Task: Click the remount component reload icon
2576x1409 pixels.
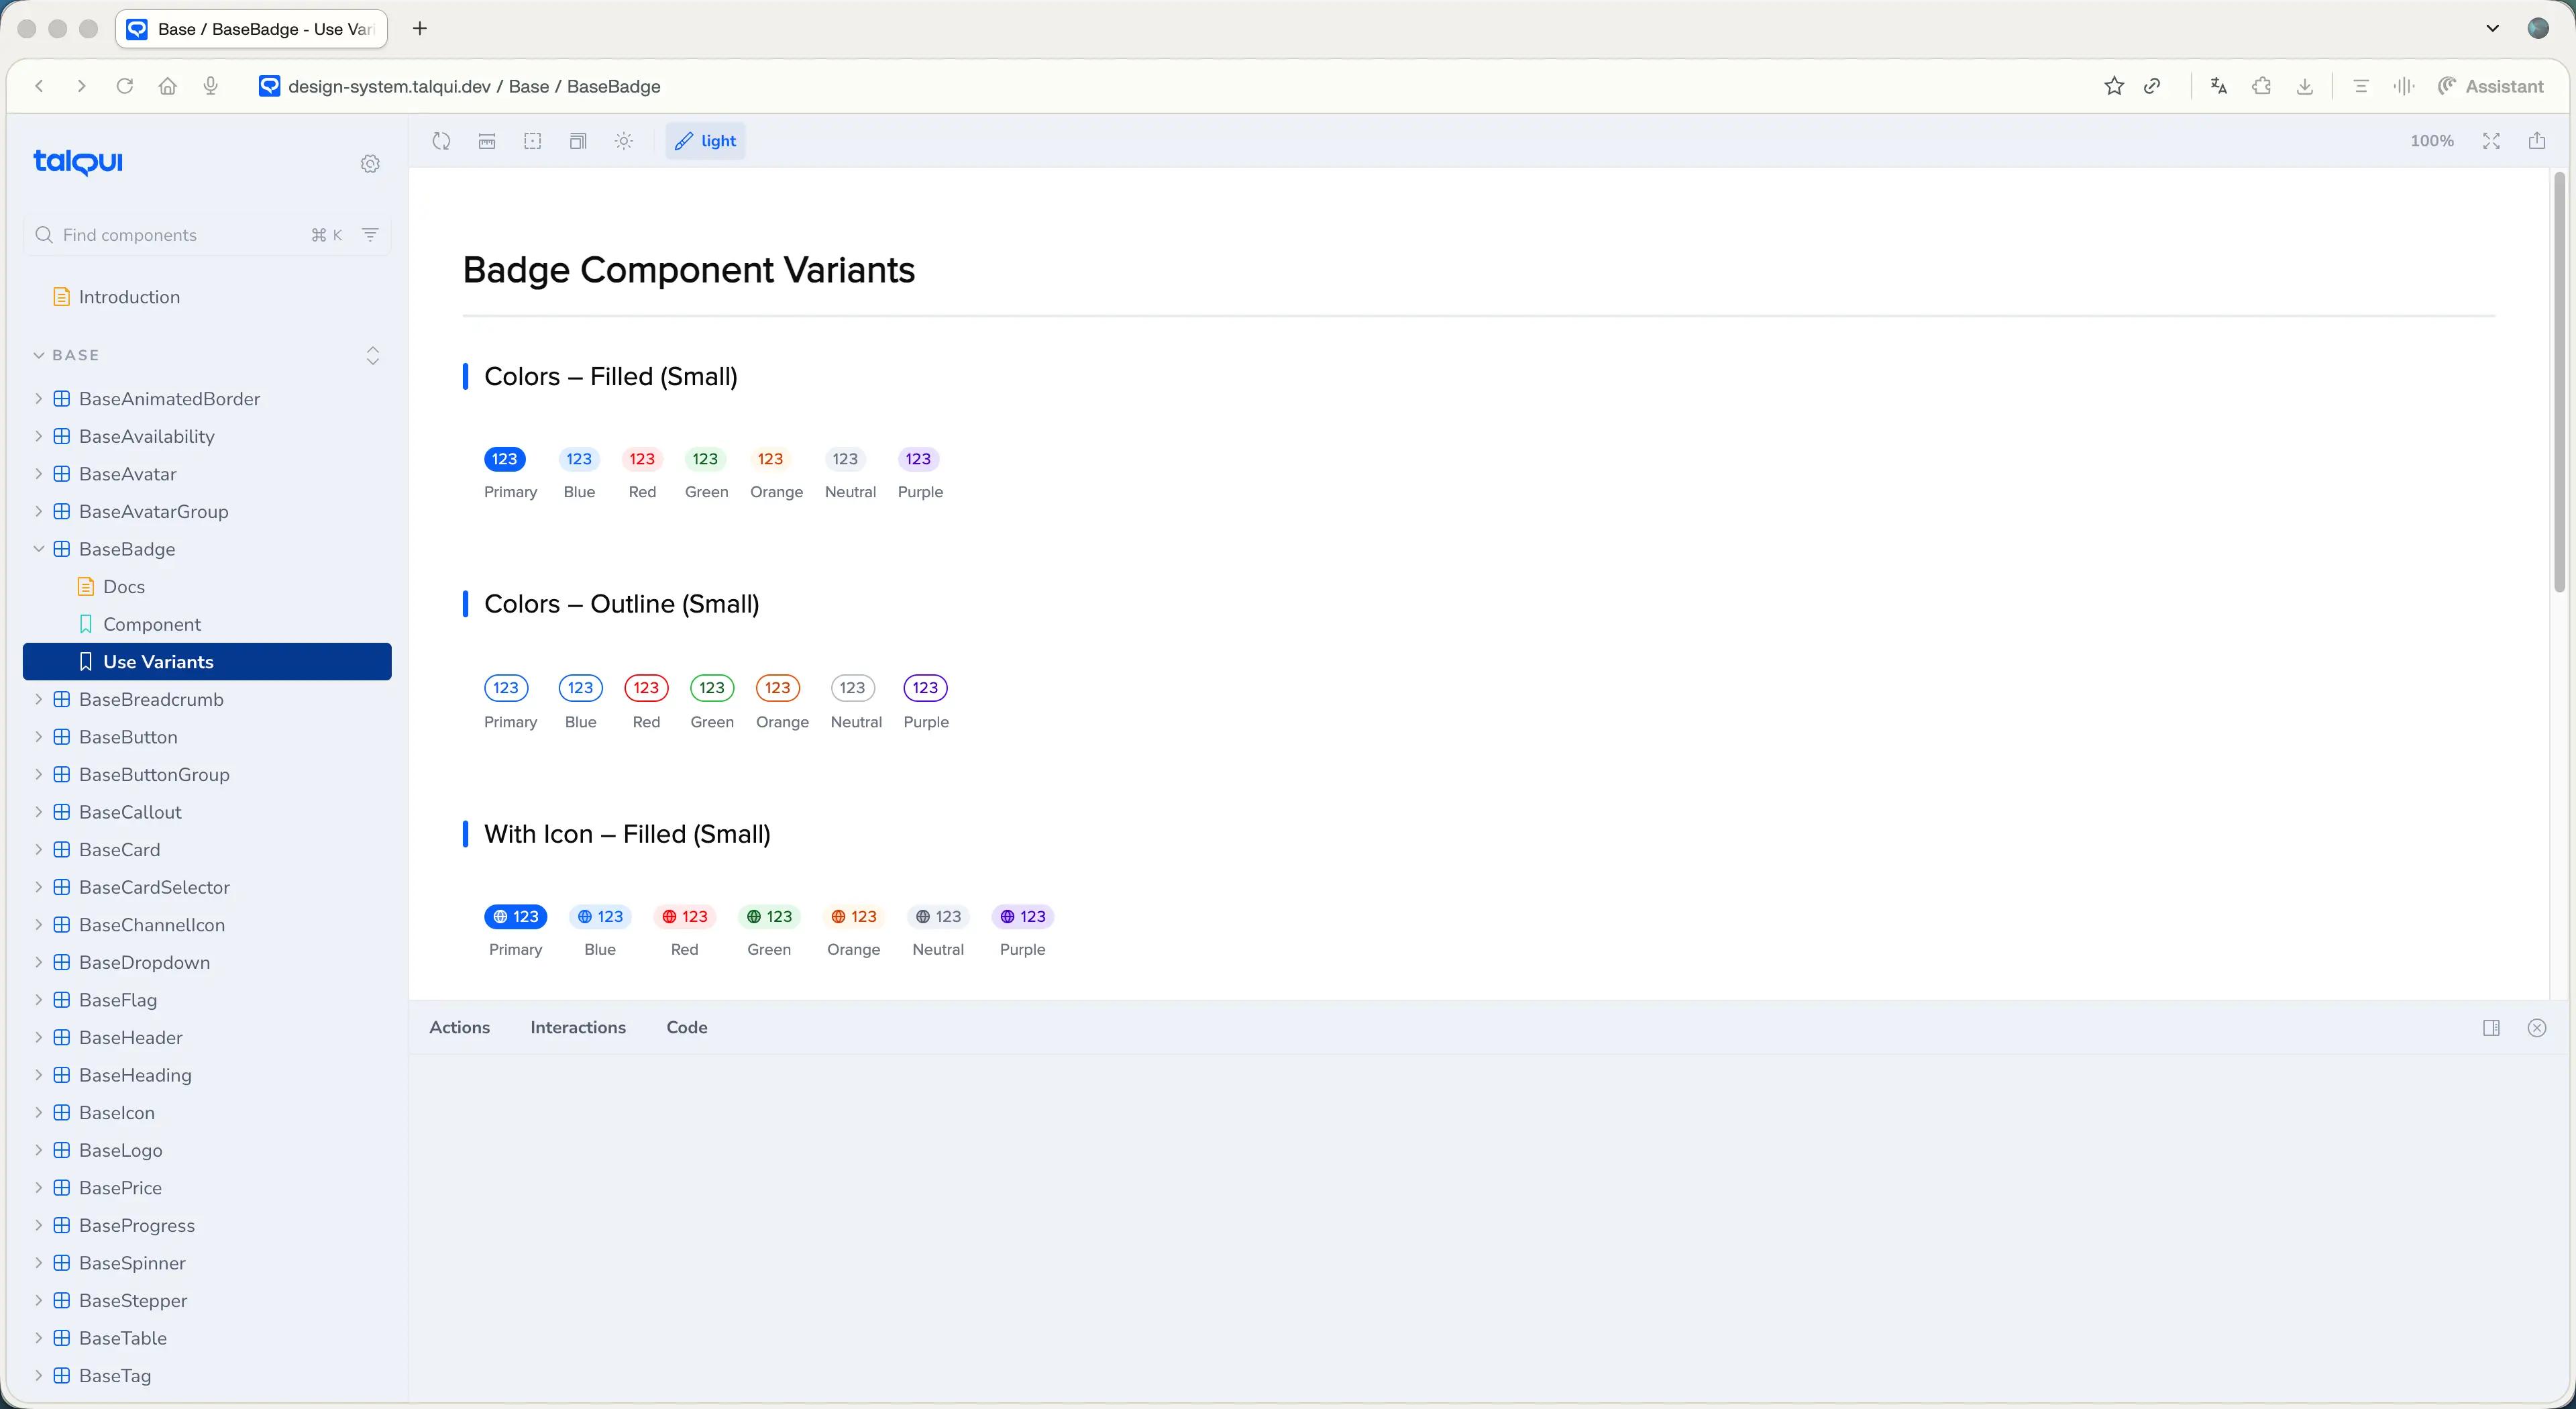Action: pyautogui.click(x=441, y=141)
